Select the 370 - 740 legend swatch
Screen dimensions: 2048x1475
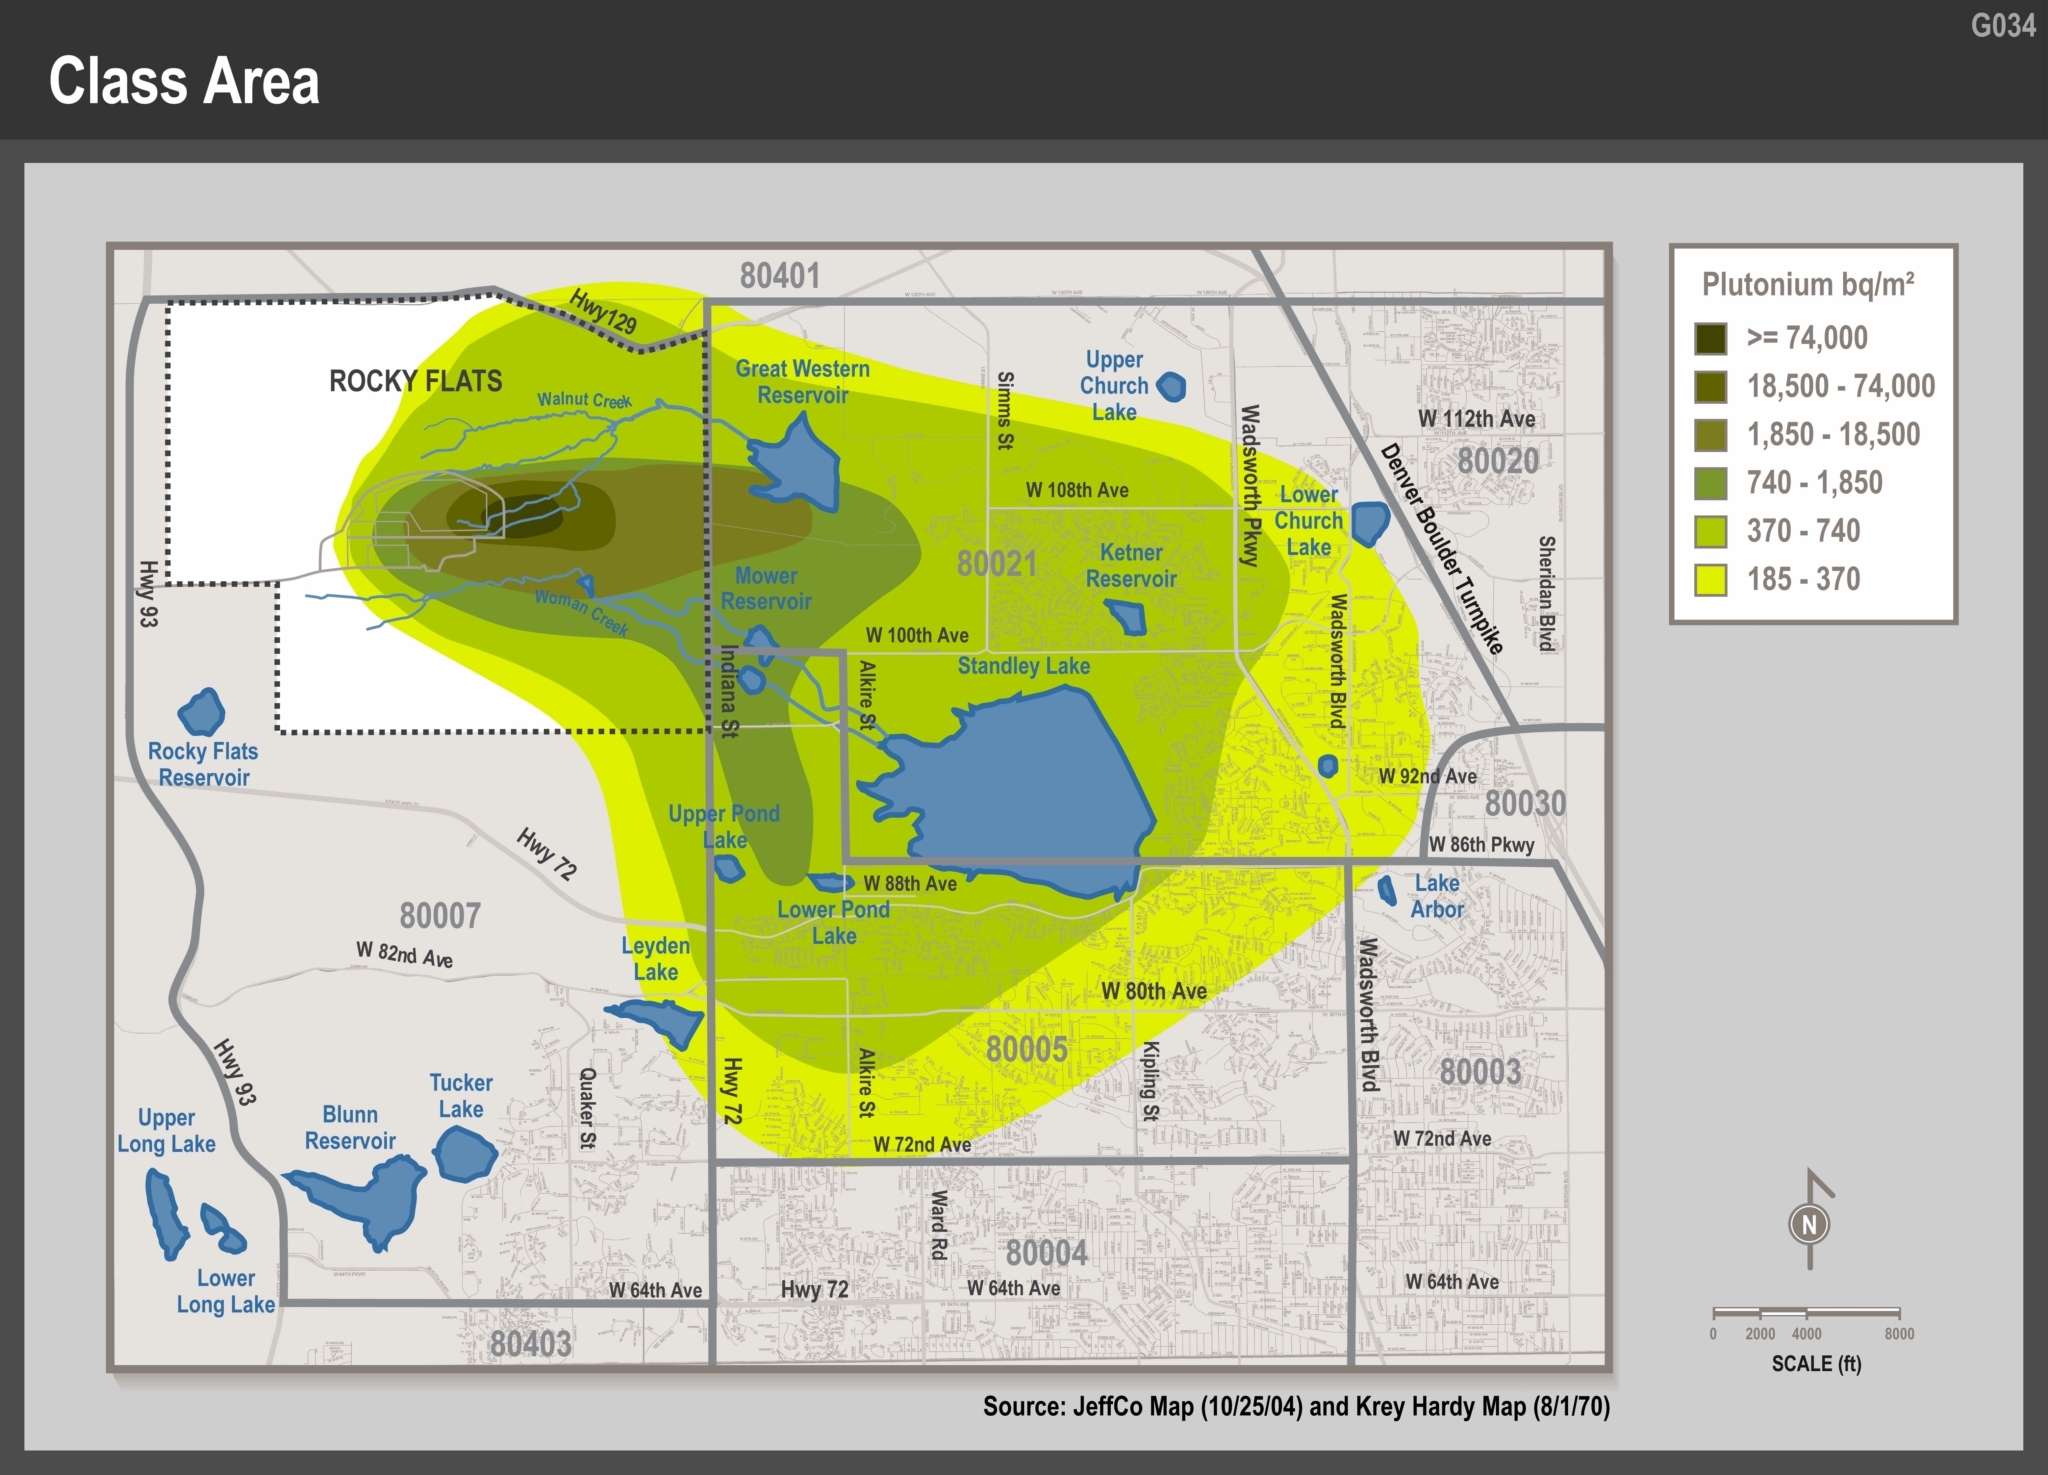coord(1711,531)
